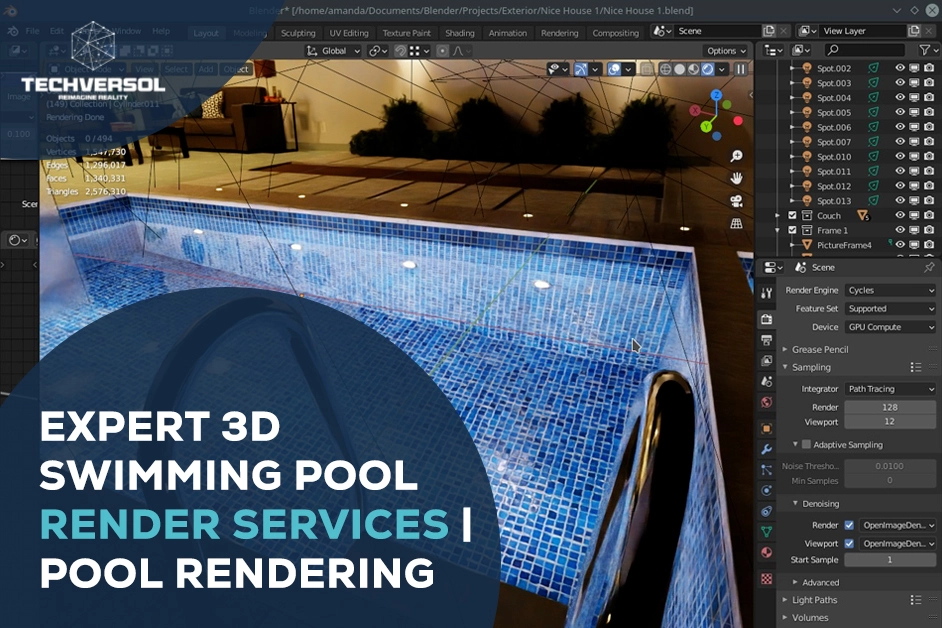
Task: Enable the Adaptive Sampling checkbox
Action: [804, 443]
